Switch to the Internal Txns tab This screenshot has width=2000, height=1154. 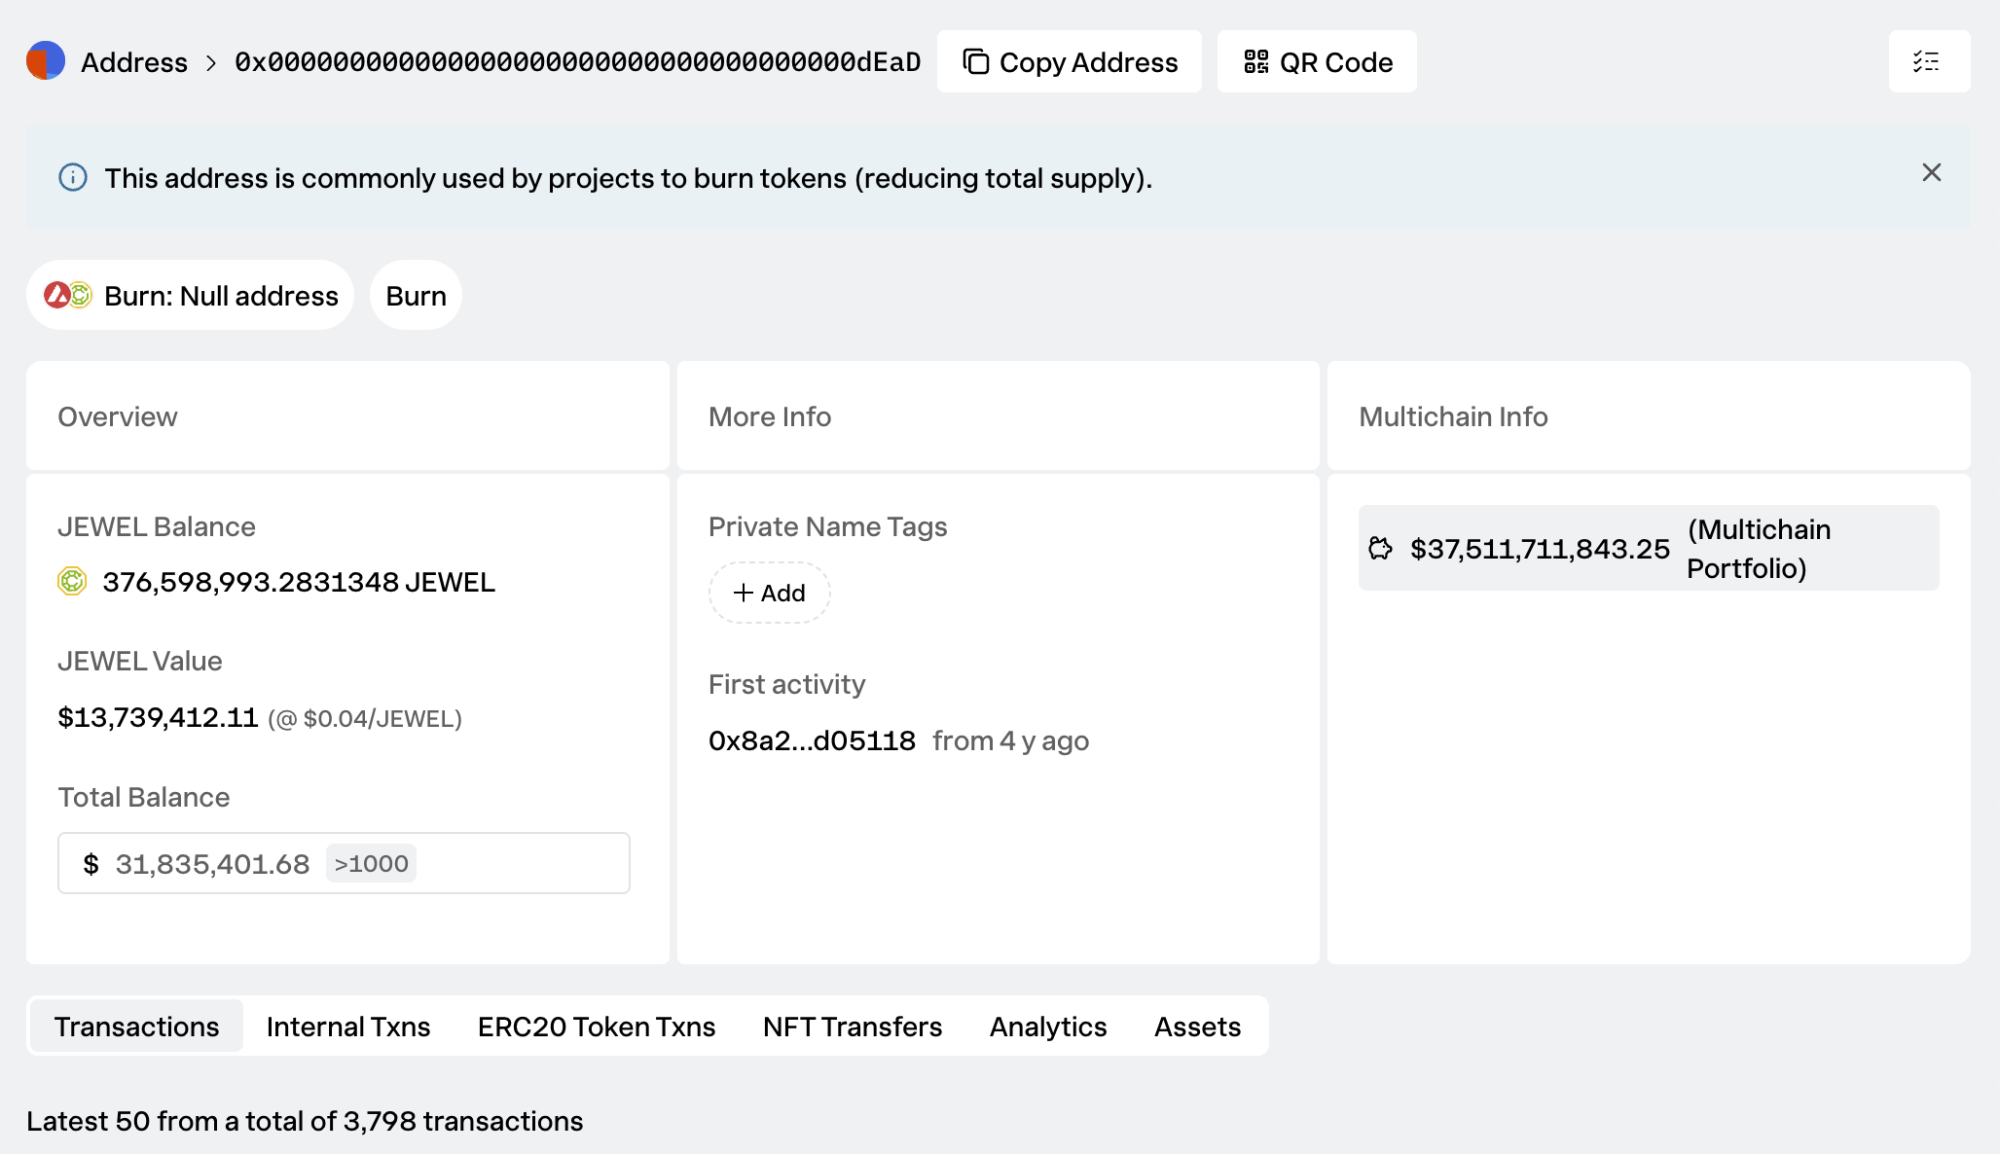tap(348, 1026)
